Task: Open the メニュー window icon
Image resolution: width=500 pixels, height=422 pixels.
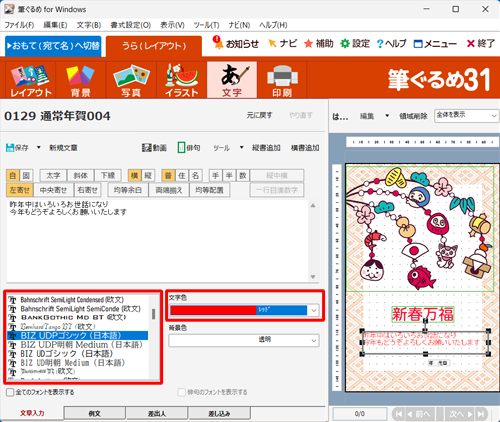Action: point(418,44)
